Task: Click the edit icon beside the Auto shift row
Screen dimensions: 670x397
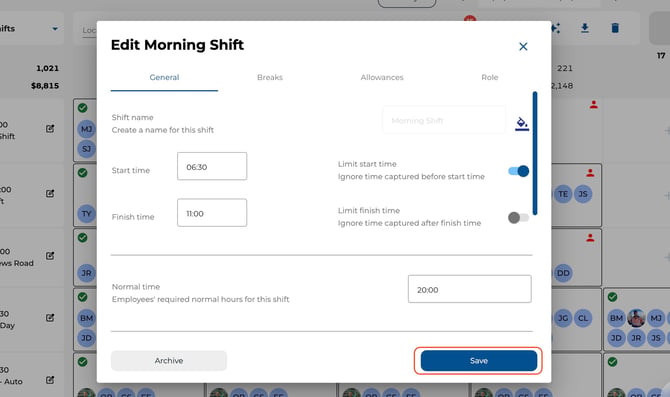Action: [50, 380]
